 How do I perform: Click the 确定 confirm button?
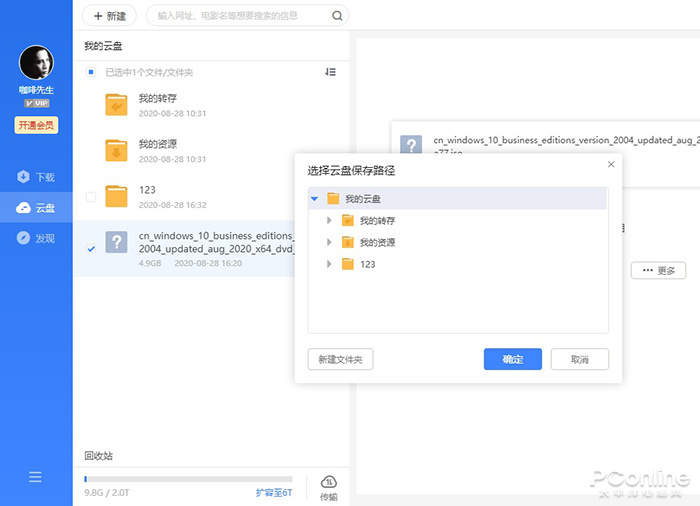512,359
